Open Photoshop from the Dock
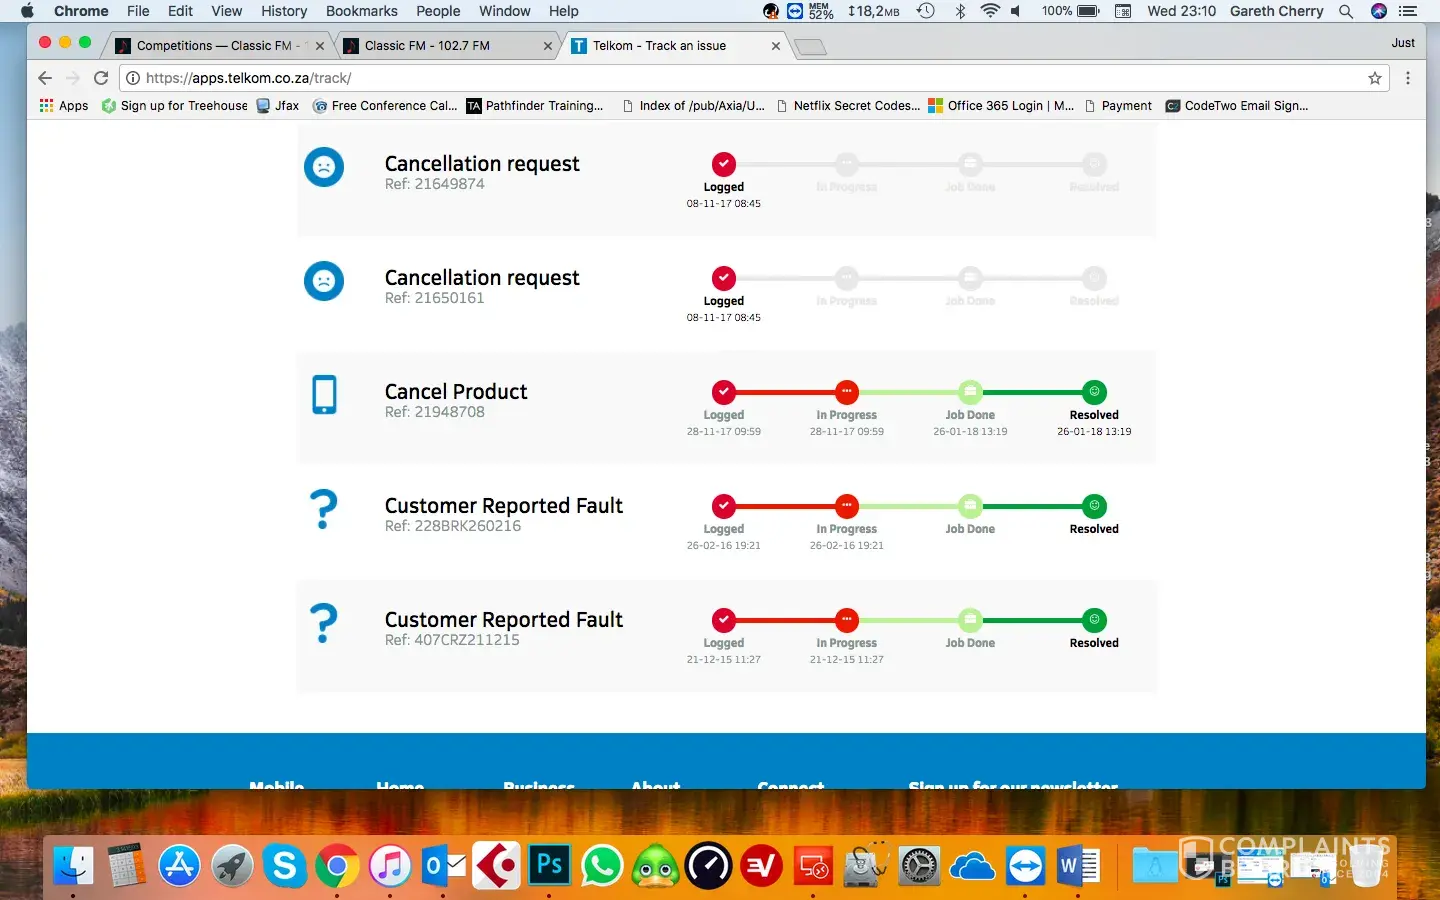 549,866
